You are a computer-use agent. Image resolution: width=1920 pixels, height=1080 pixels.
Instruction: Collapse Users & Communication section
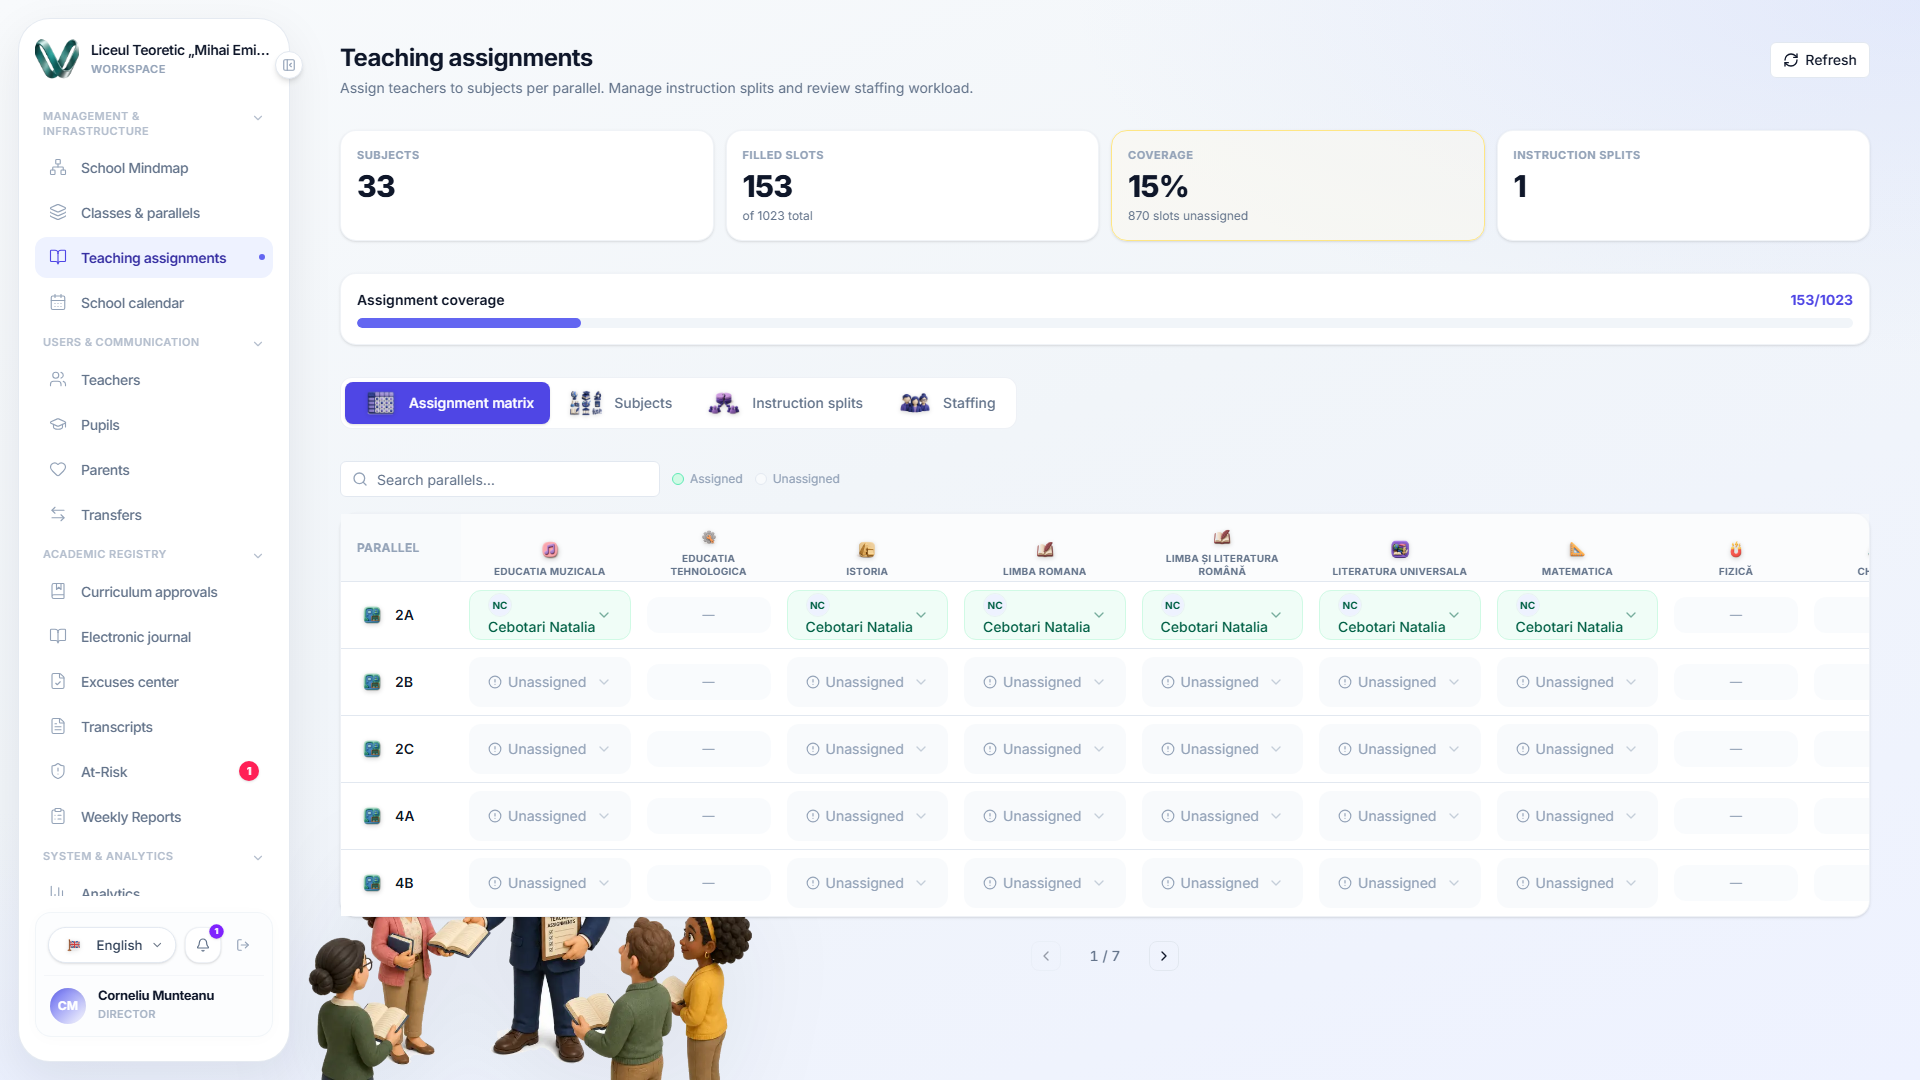[x=258, y=343]
